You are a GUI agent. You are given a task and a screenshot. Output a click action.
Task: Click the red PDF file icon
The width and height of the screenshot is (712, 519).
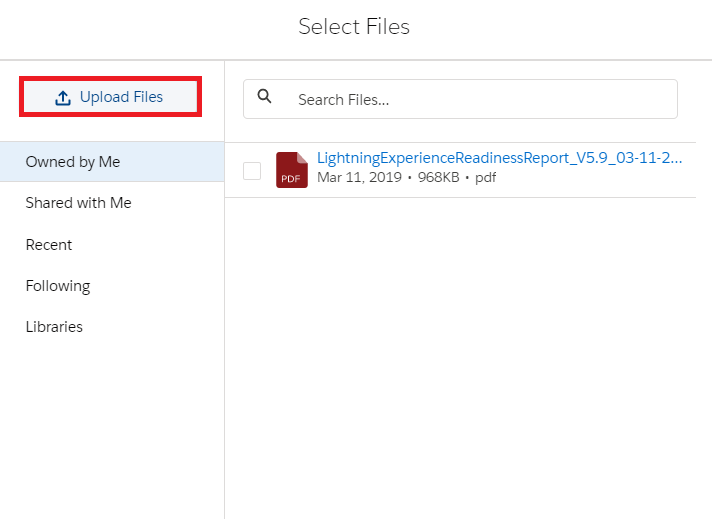291,170
